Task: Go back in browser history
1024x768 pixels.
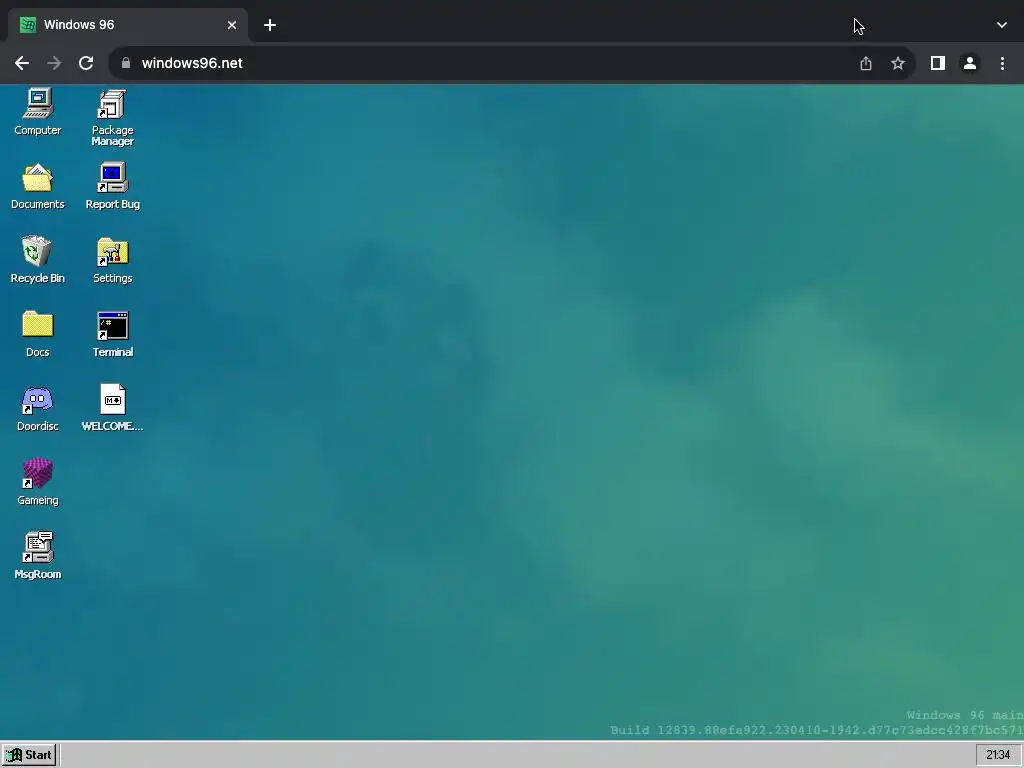Action: tap(22, 63)
